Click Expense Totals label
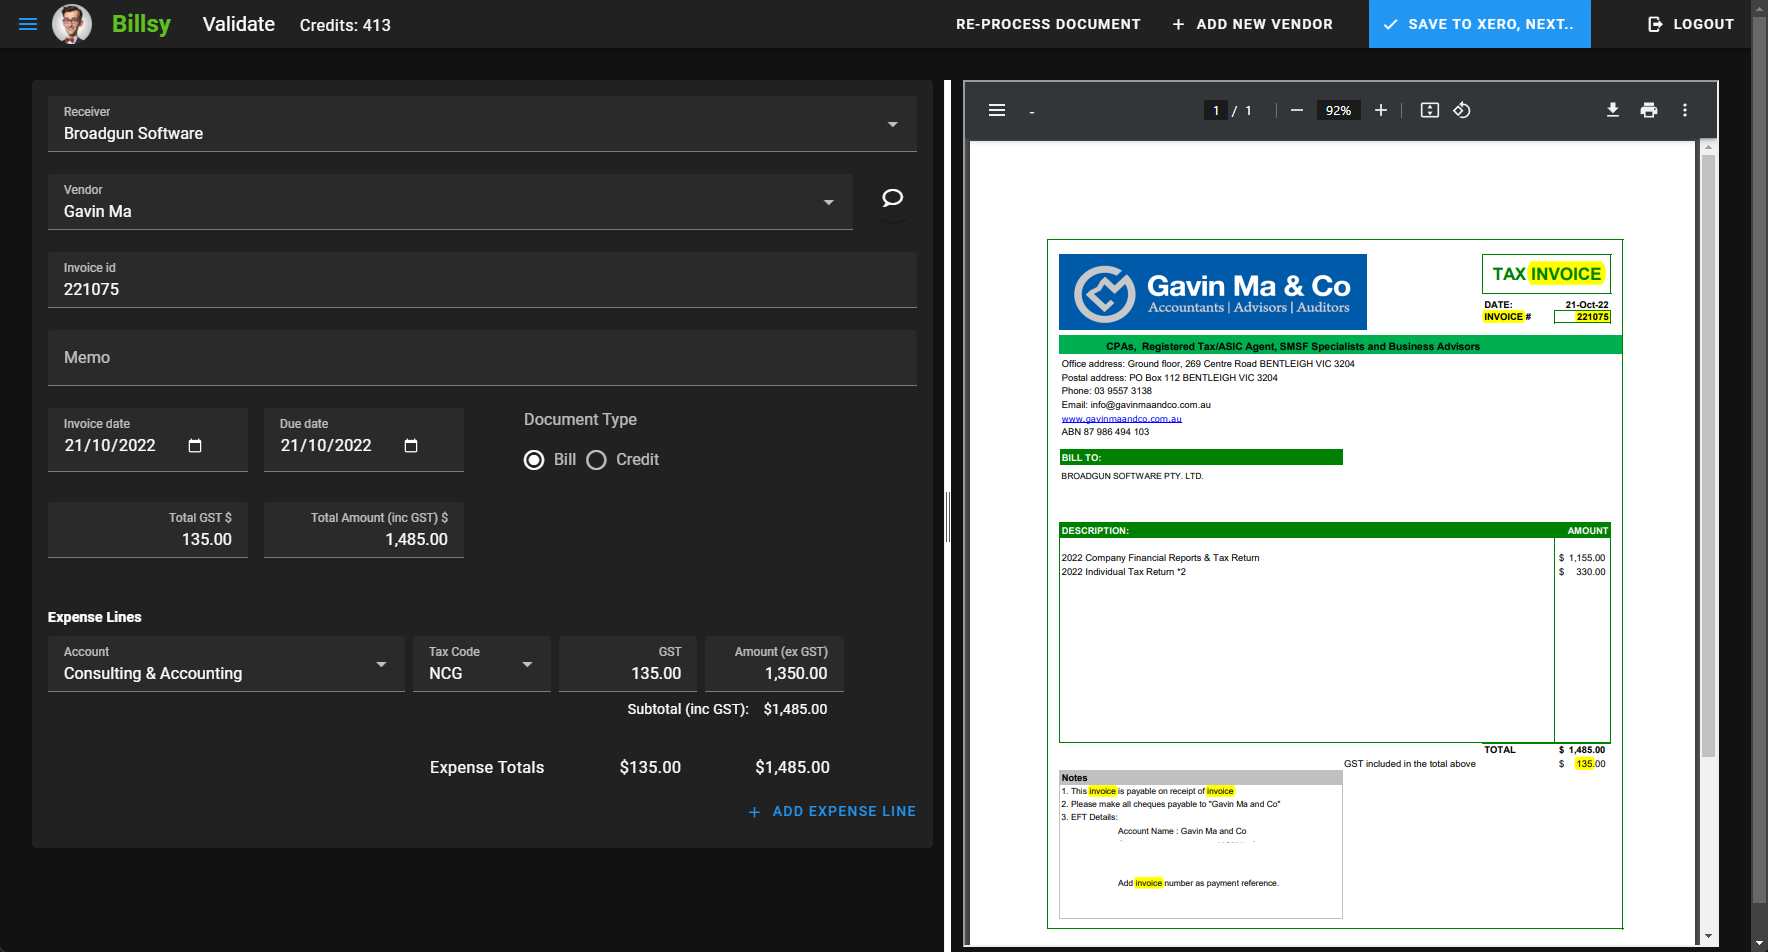Screen dimensions: 1768x952 click(487, 768)
